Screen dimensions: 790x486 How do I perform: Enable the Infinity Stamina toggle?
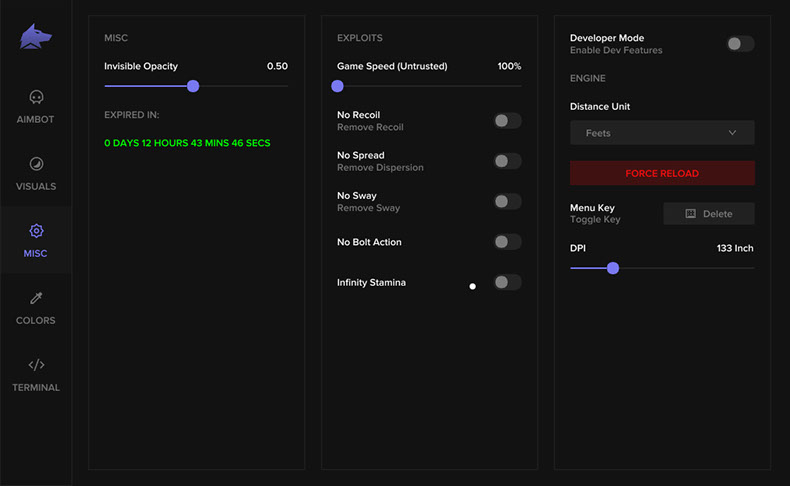pyautogui.click(x=507, y=282)
